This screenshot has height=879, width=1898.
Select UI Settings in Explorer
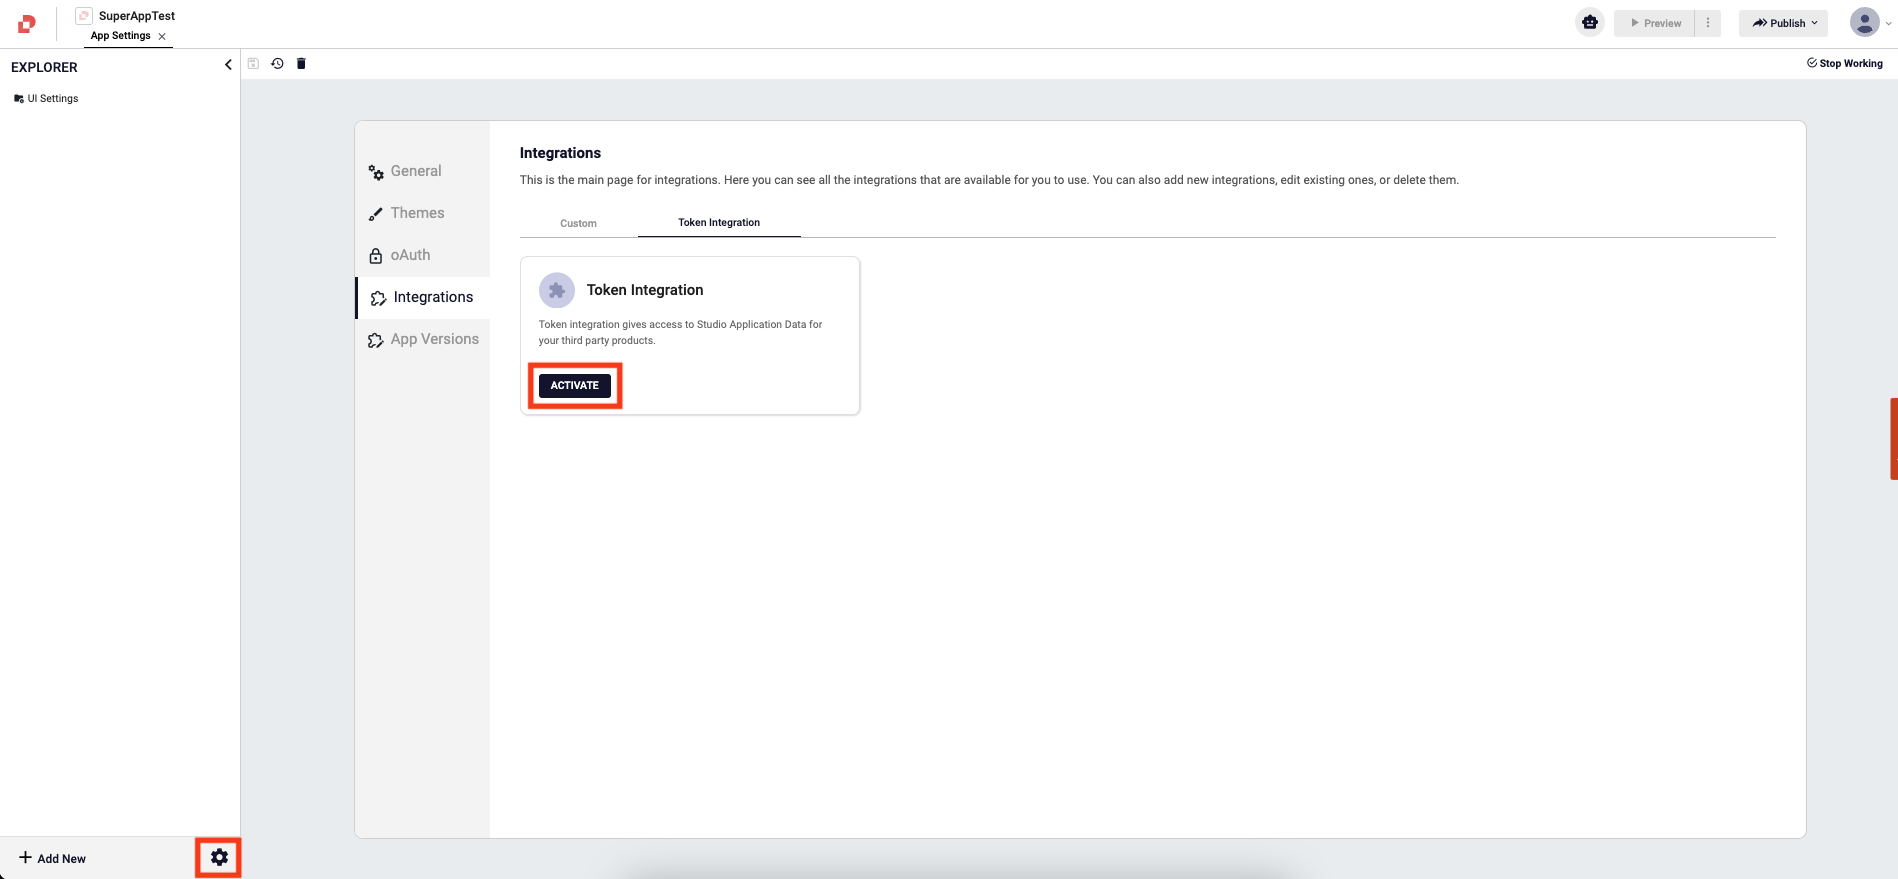[x=52, y=98]
